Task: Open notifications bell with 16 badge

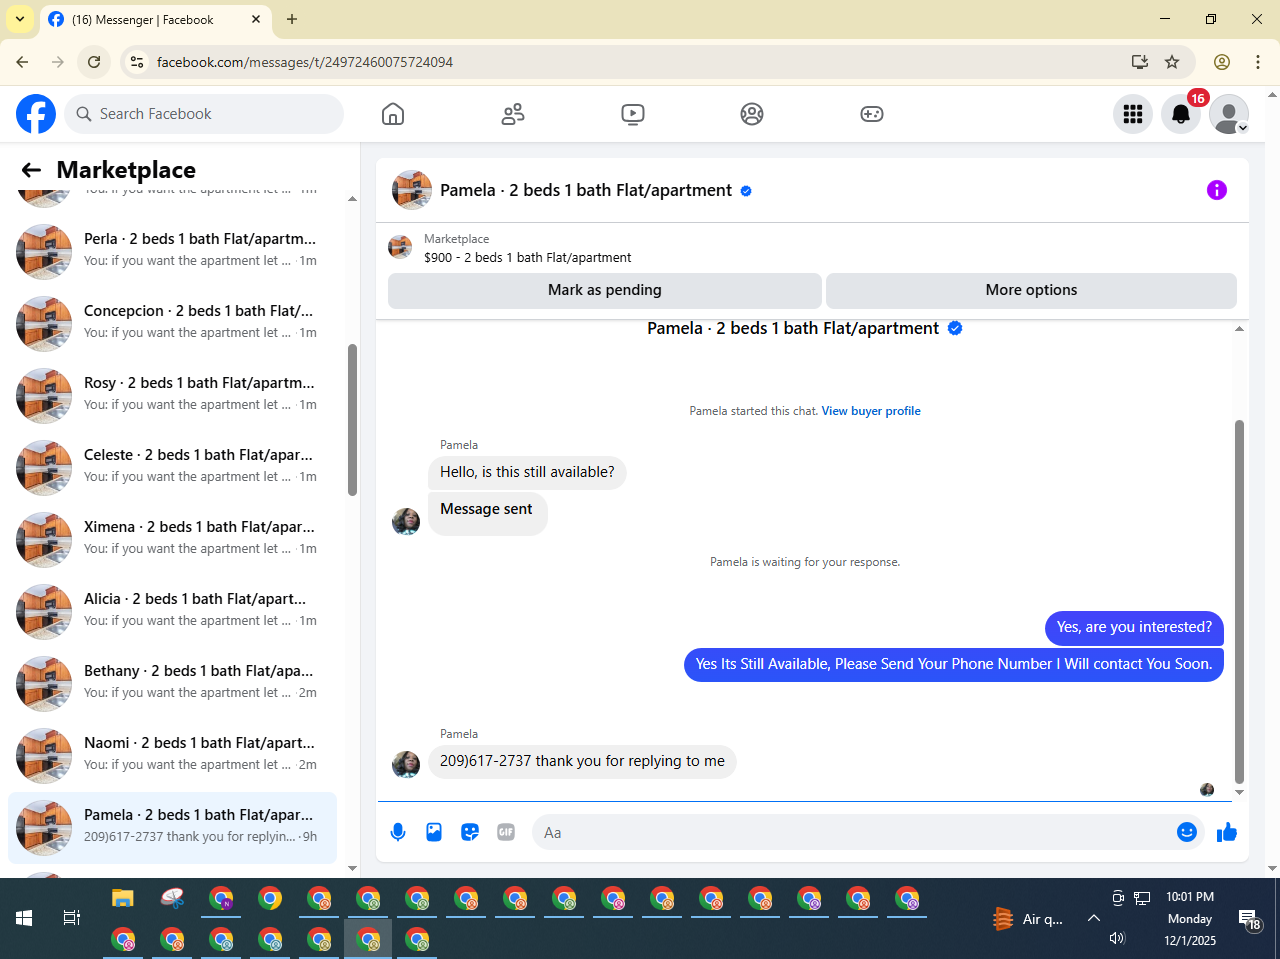Action: (x=1181, y=114)
